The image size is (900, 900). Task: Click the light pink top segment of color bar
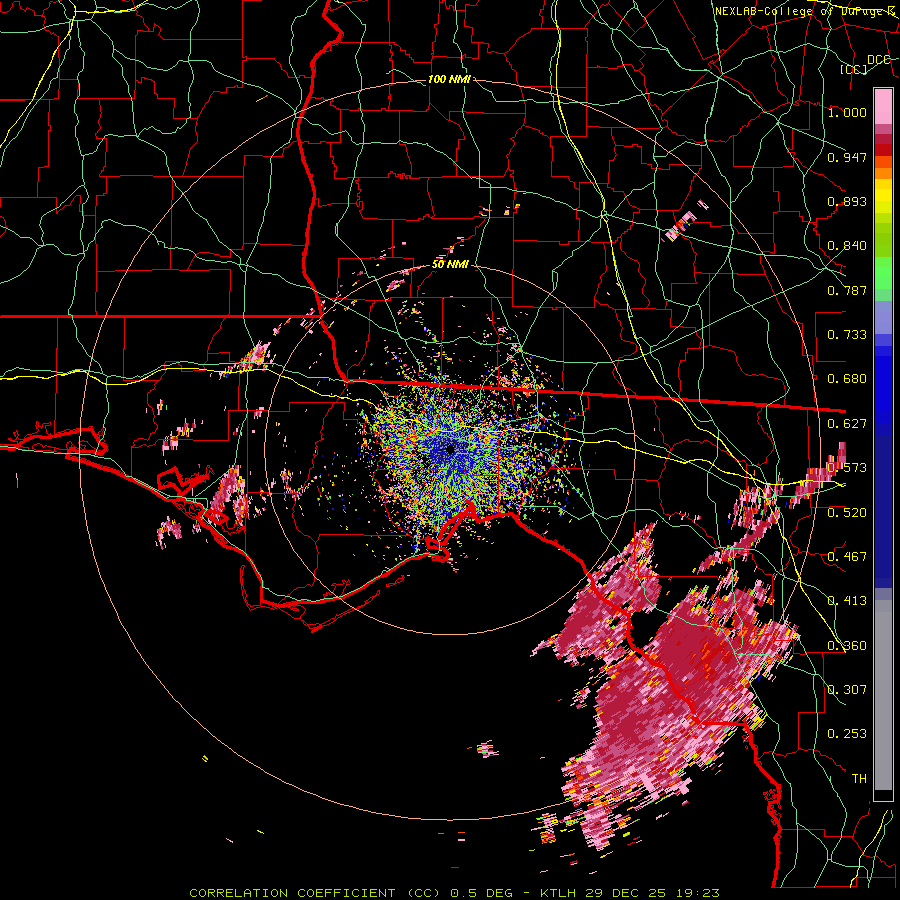(x=883, y=106)
